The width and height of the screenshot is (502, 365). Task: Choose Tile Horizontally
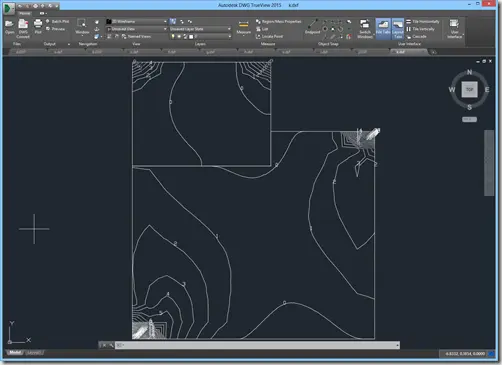[x=423, y=21]
